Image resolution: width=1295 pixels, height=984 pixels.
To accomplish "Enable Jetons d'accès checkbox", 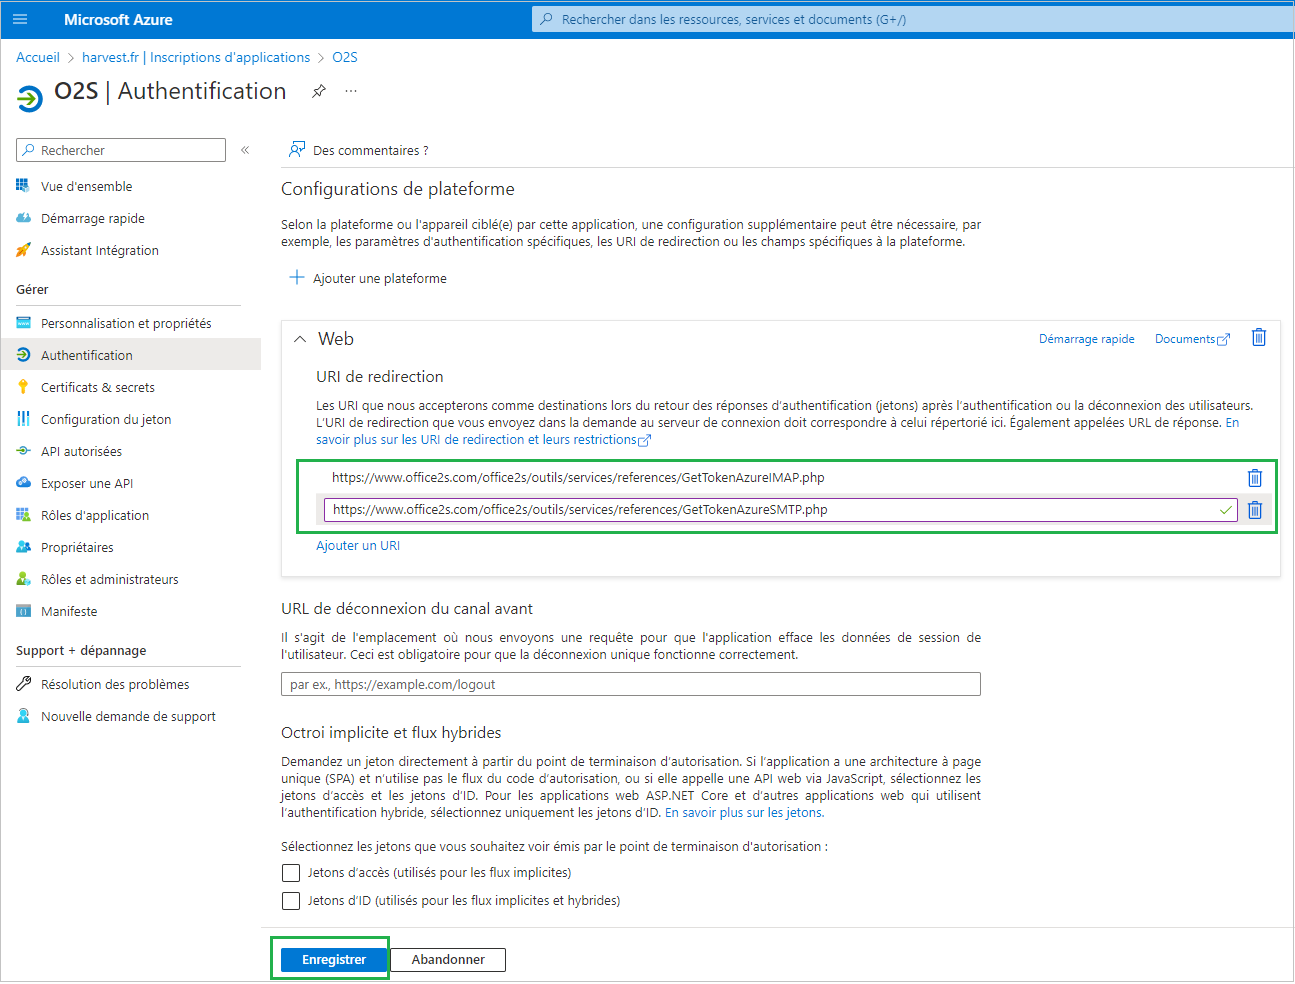I will (291, 873).
